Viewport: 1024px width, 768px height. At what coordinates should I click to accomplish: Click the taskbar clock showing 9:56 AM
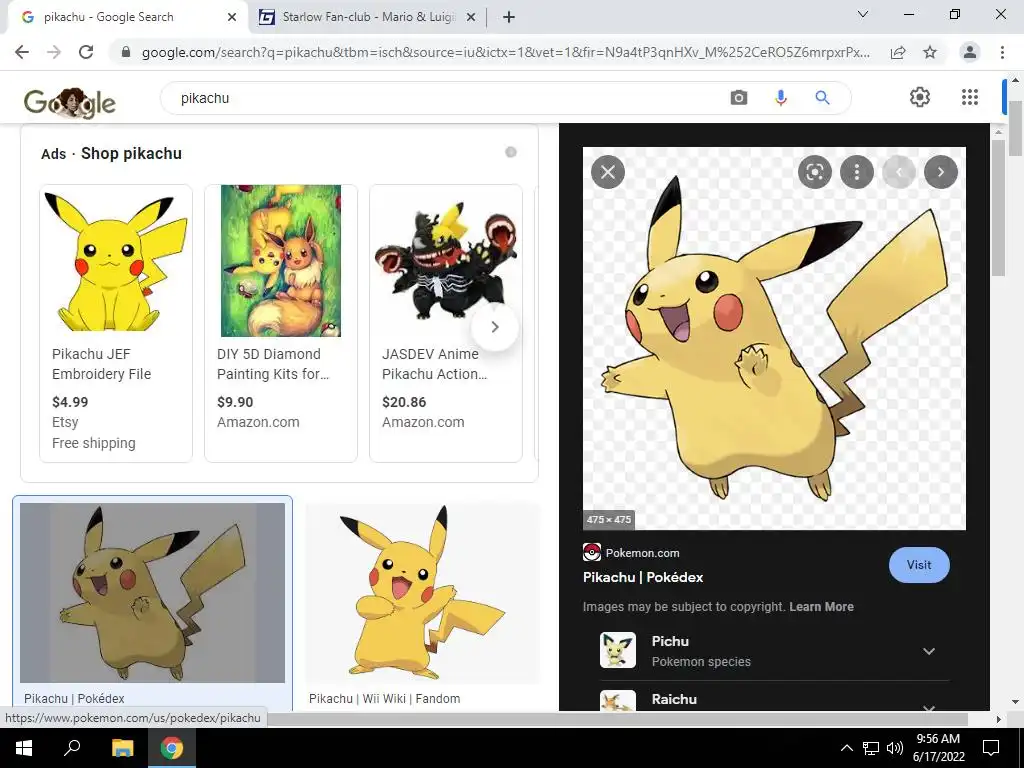938,748
